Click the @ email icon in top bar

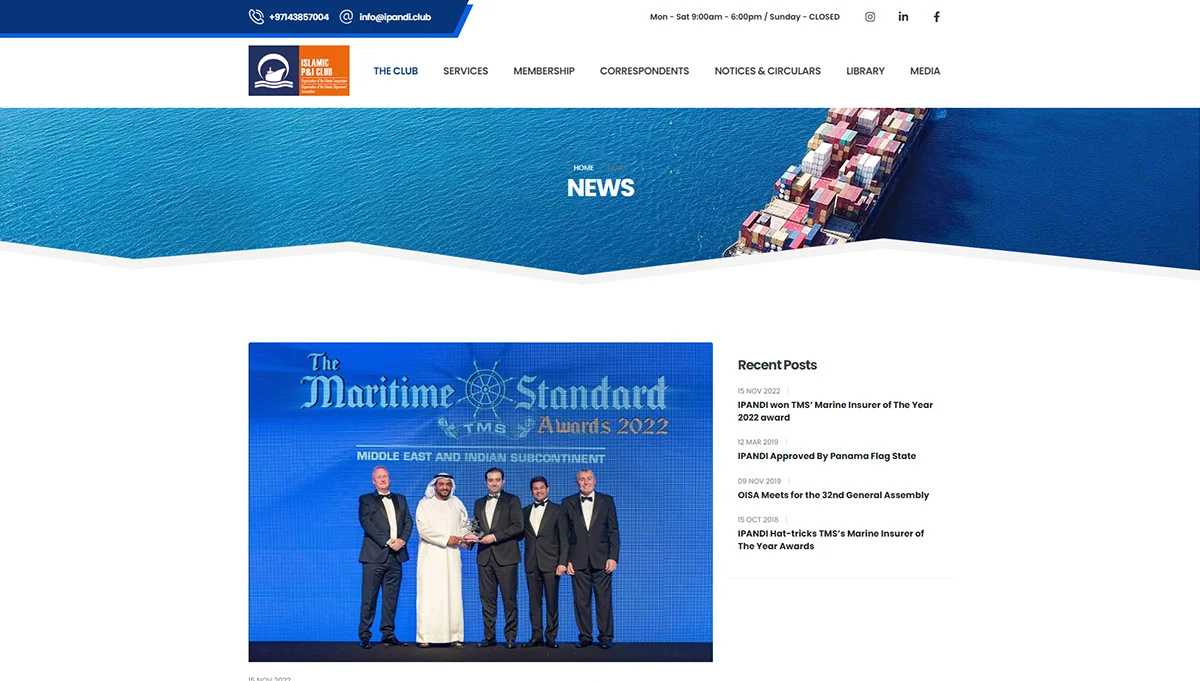pos(346,16)
